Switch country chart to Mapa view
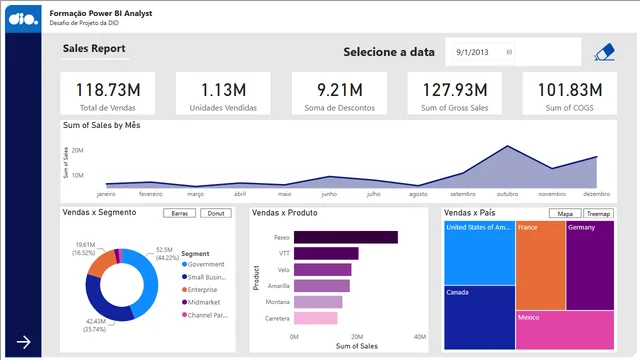The image size is (640, 360). pos(565,213)
